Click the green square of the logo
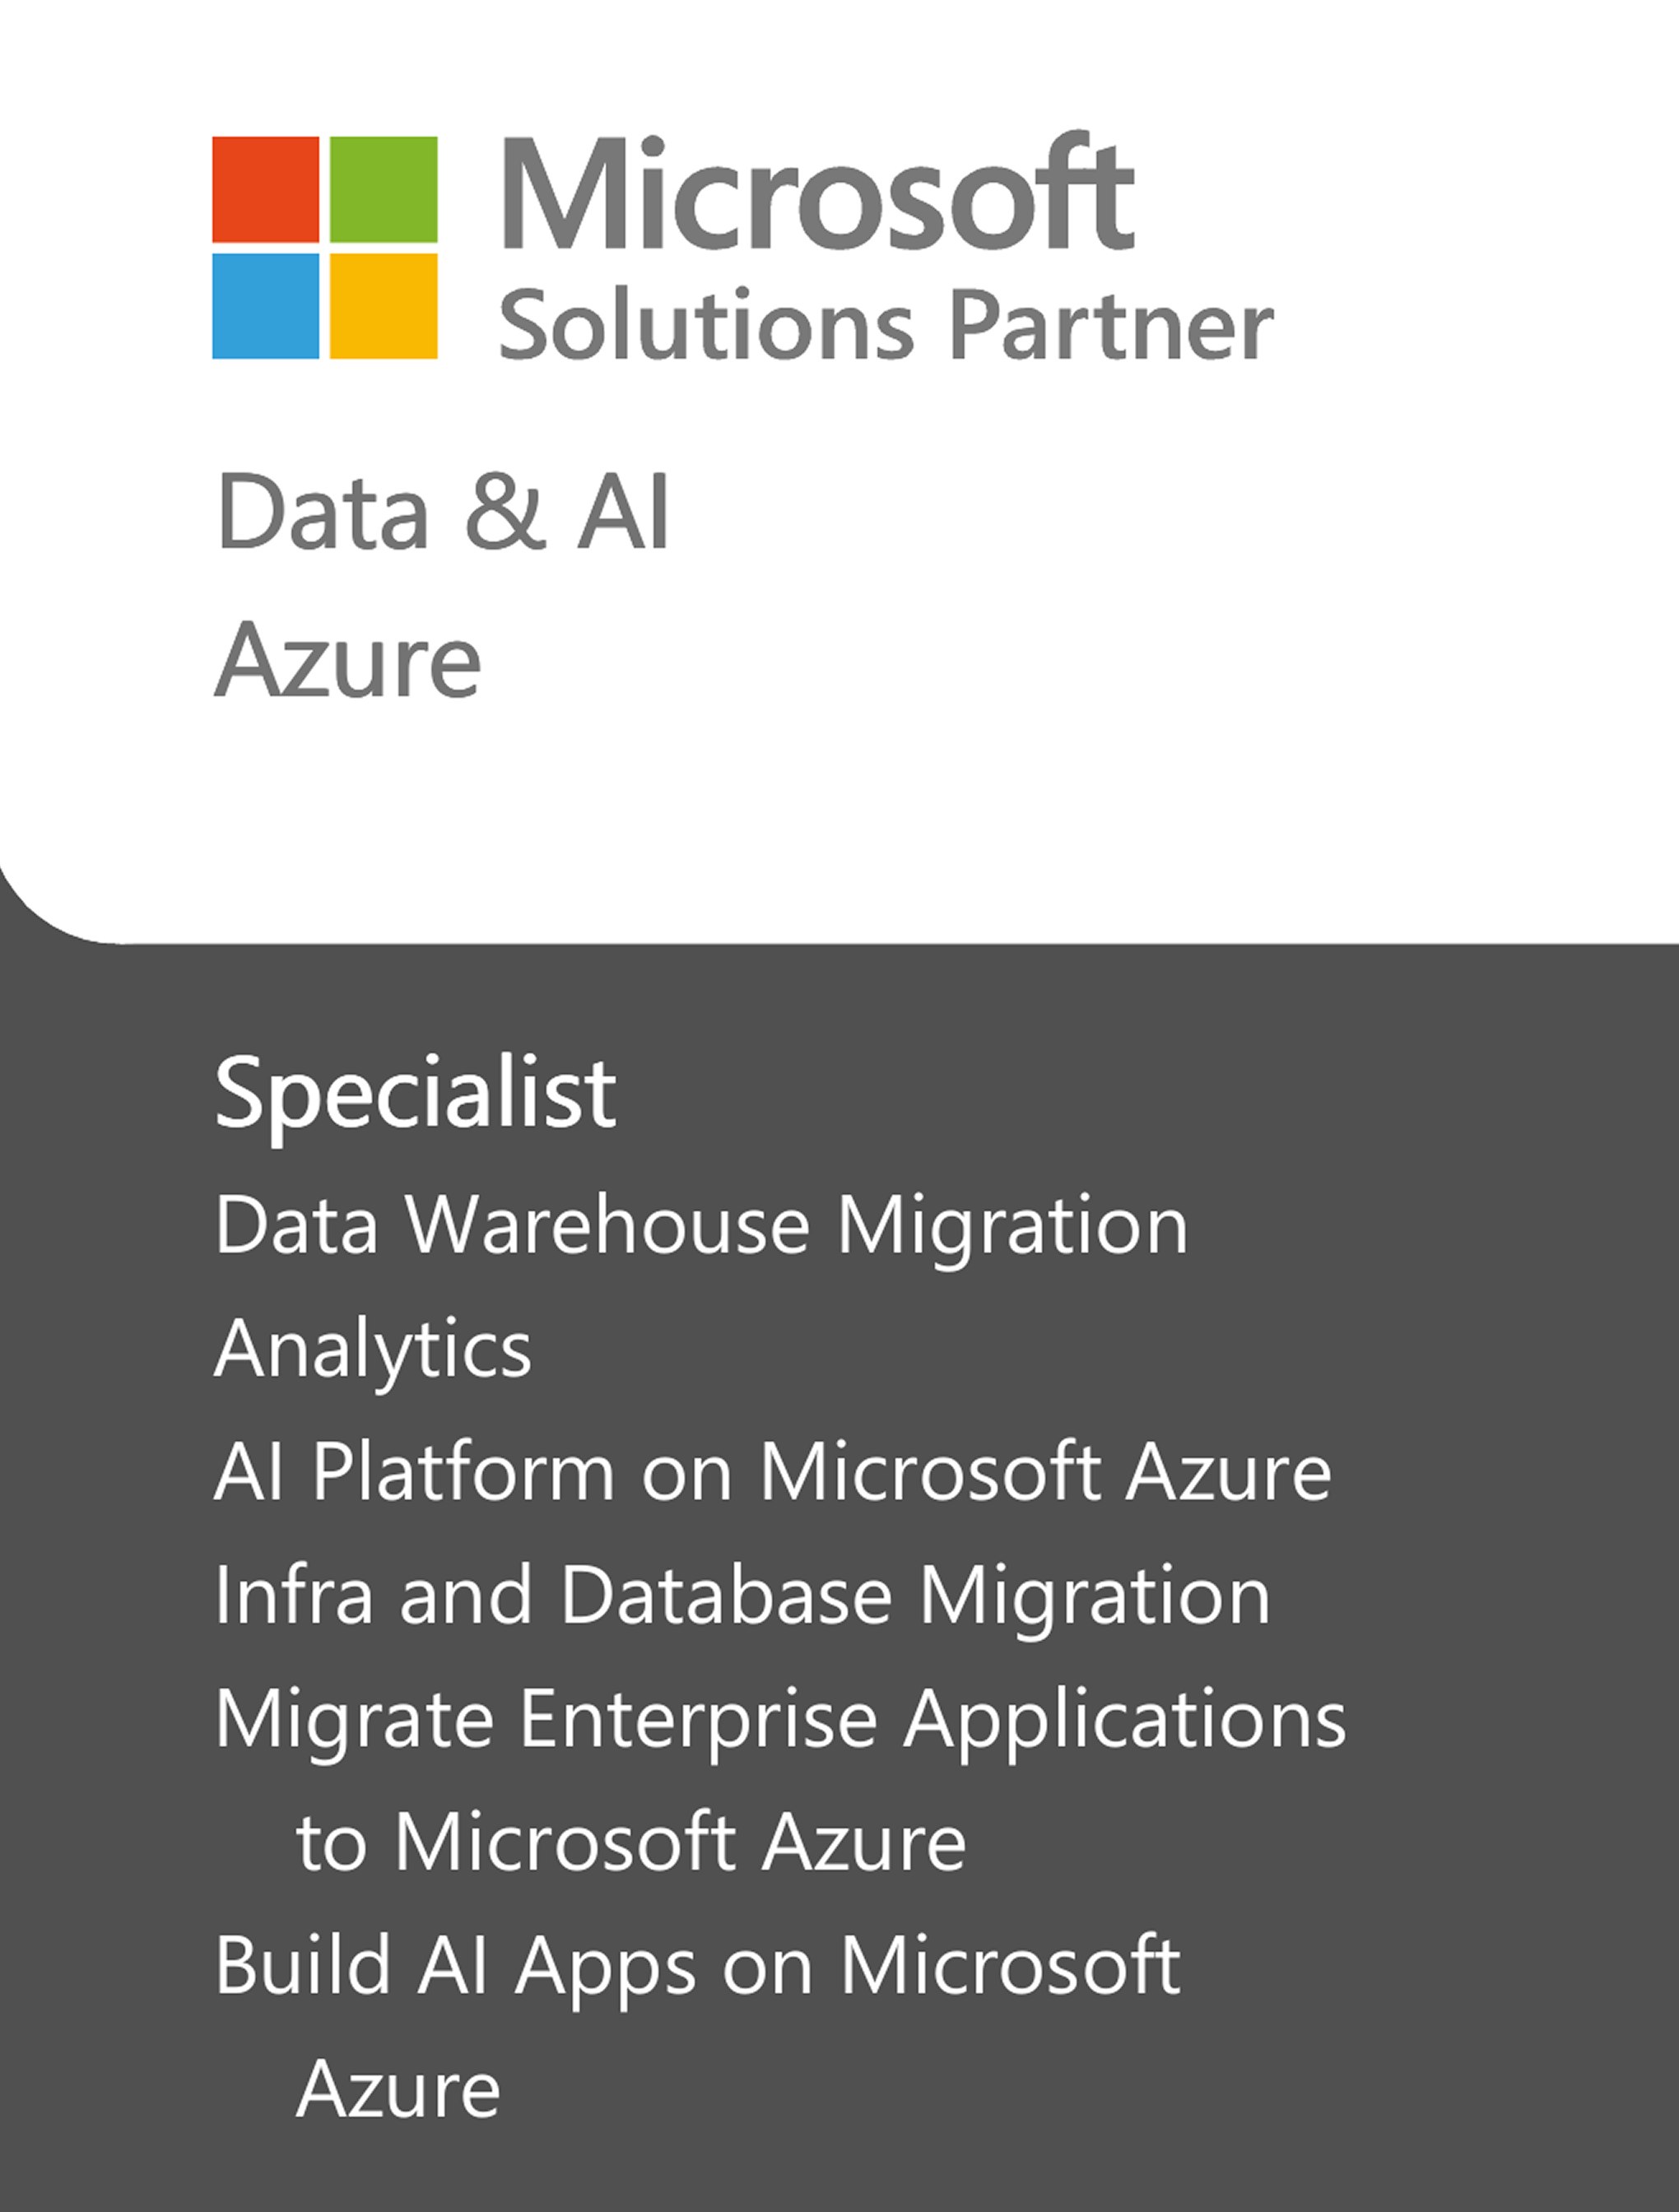The height and width of the screenshot is (2212, 1679). [x=384, y=189]
